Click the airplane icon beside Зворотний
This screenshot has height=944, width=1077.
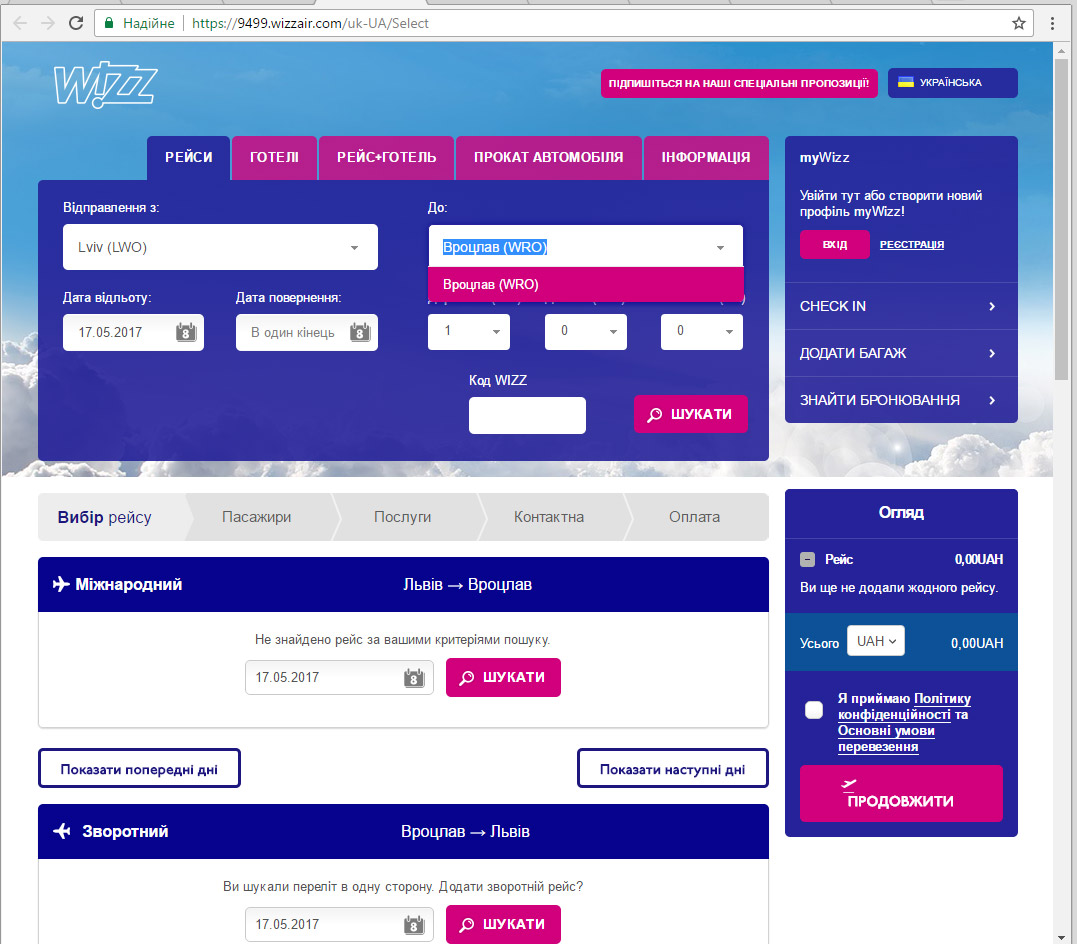(62, 831)
